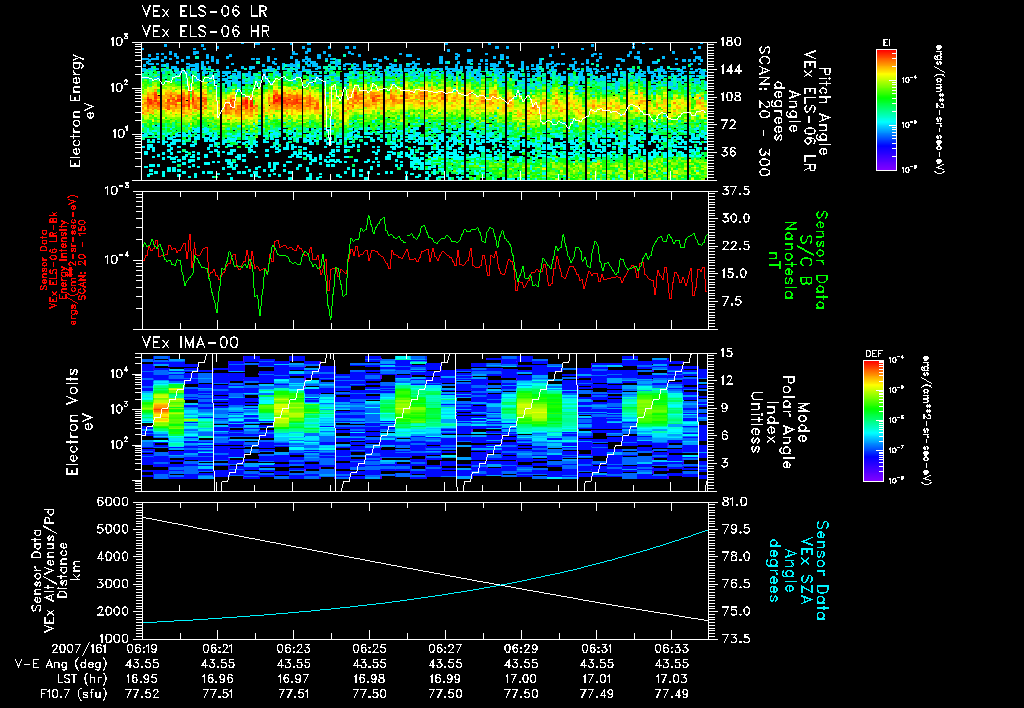Click the LST value 17.01
1024x708 pixels.
coord(596,679)
